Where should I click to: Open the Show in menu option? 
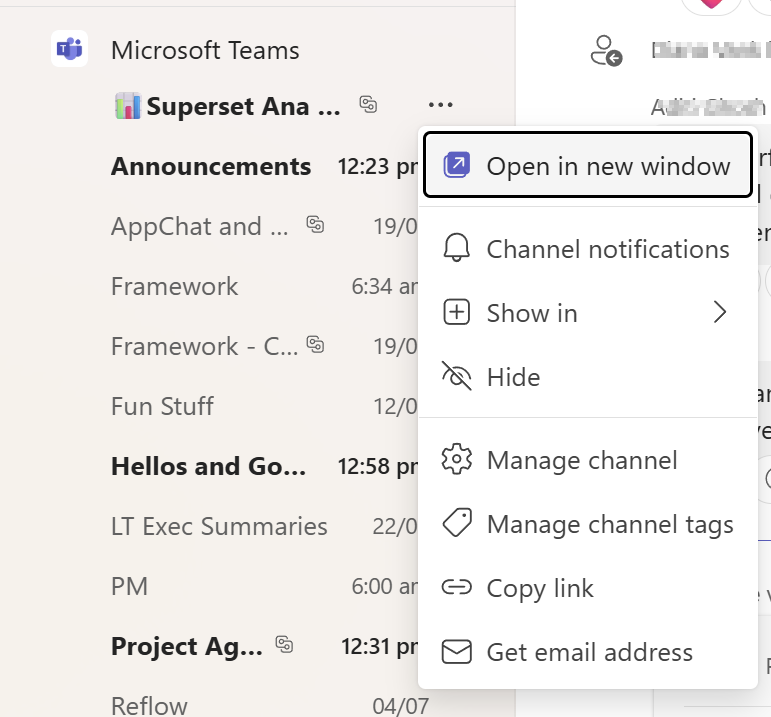coord(588,313)
